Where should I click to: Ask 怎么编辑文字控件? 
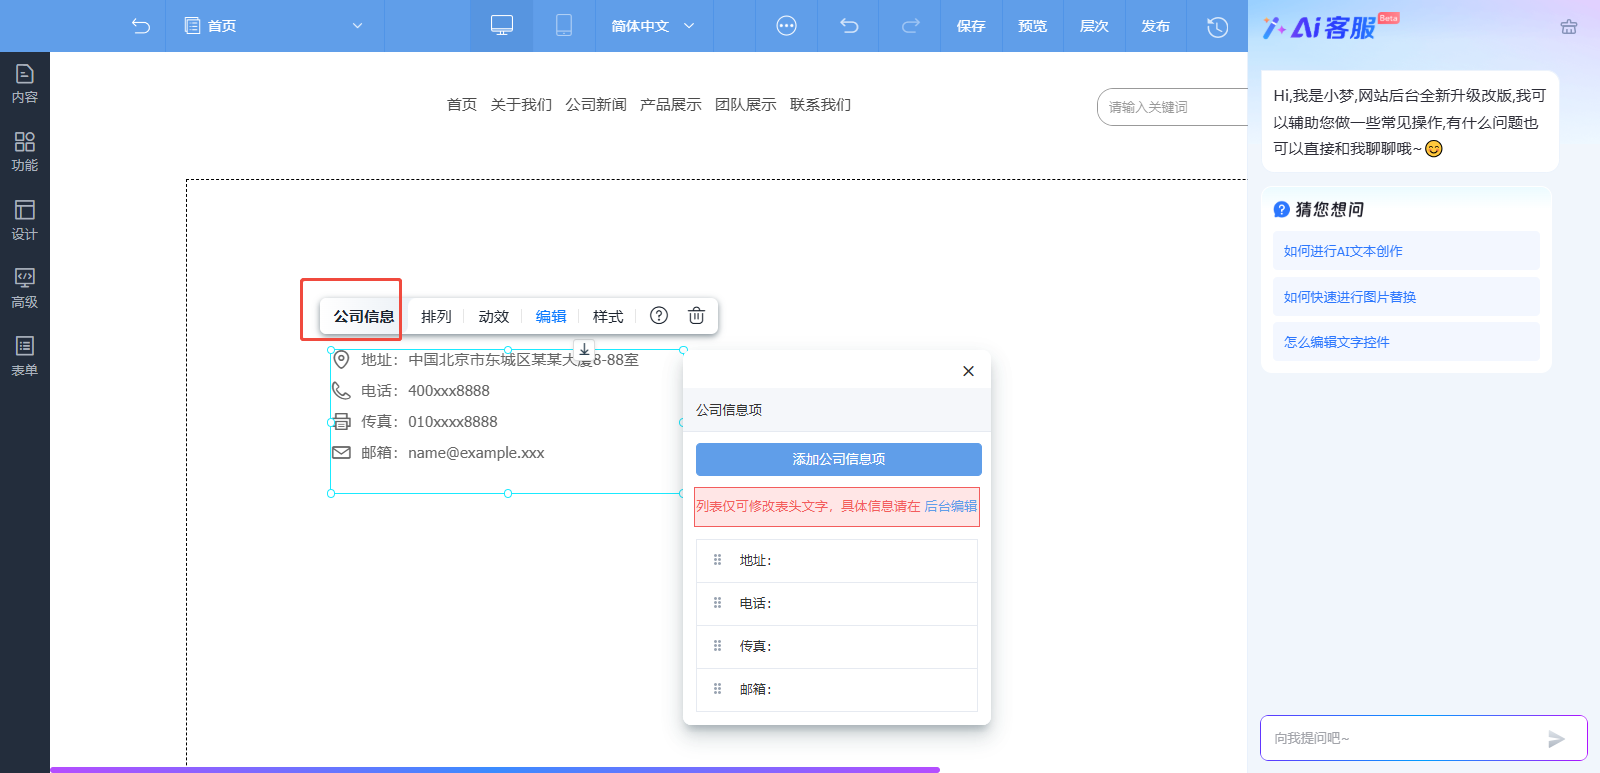pyautogui.click(x=1406, y=342)
